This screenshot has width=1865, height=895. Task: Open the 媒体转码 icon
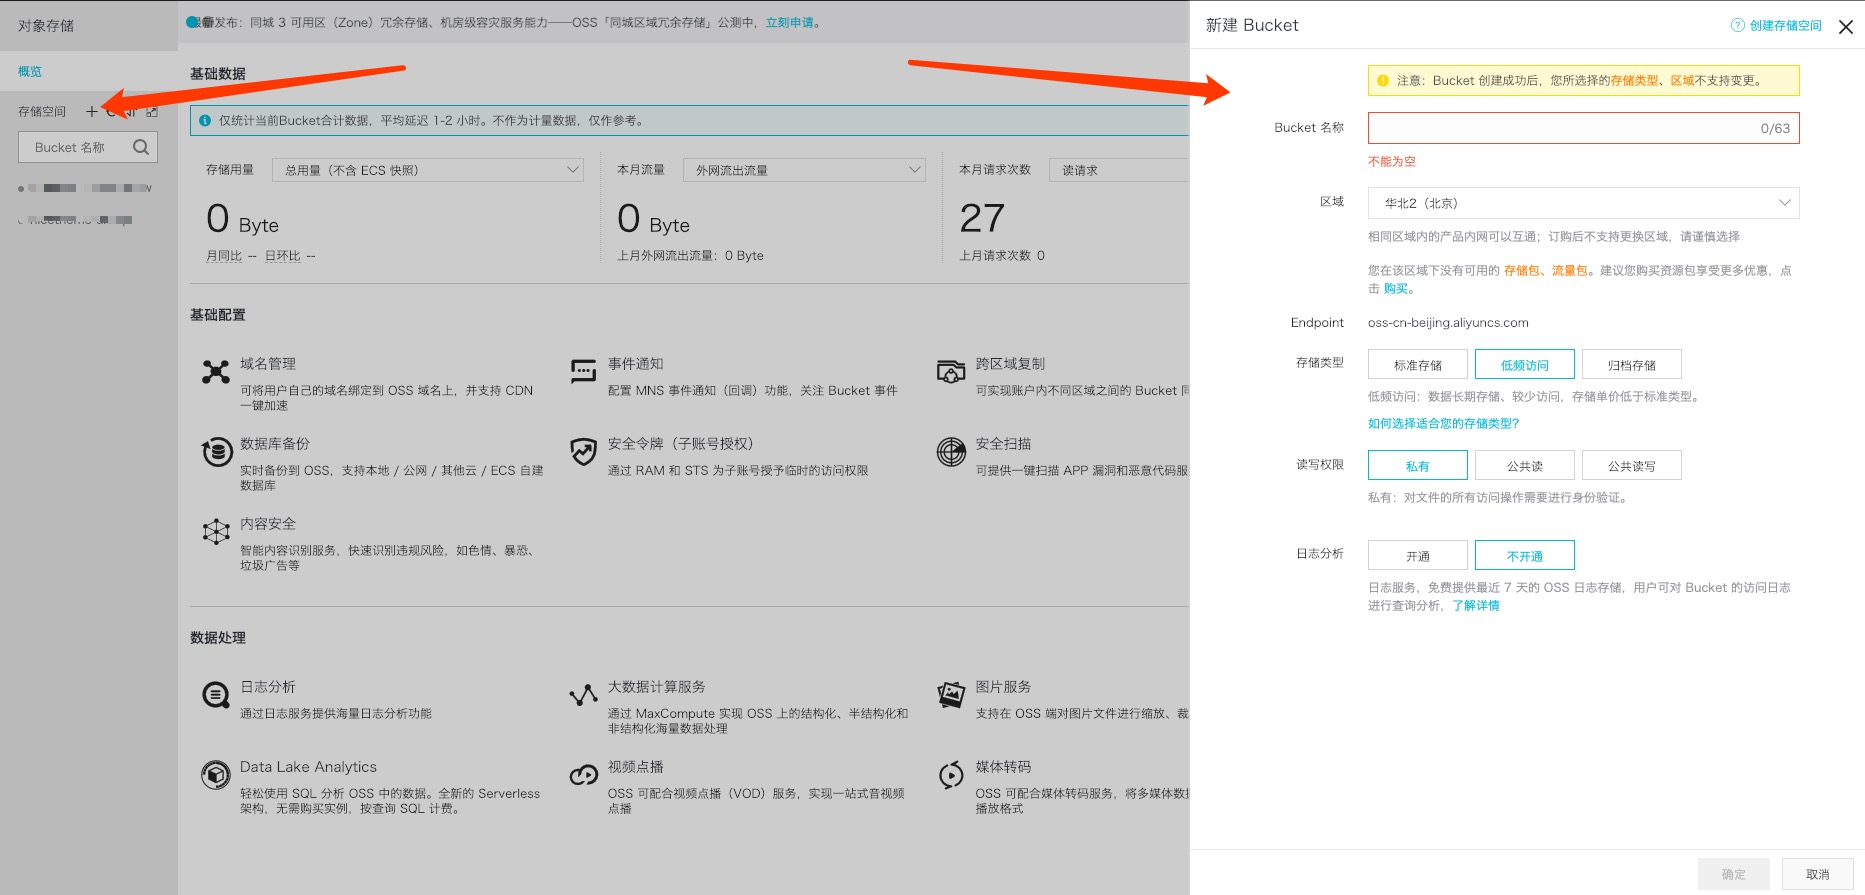point(951,775)
